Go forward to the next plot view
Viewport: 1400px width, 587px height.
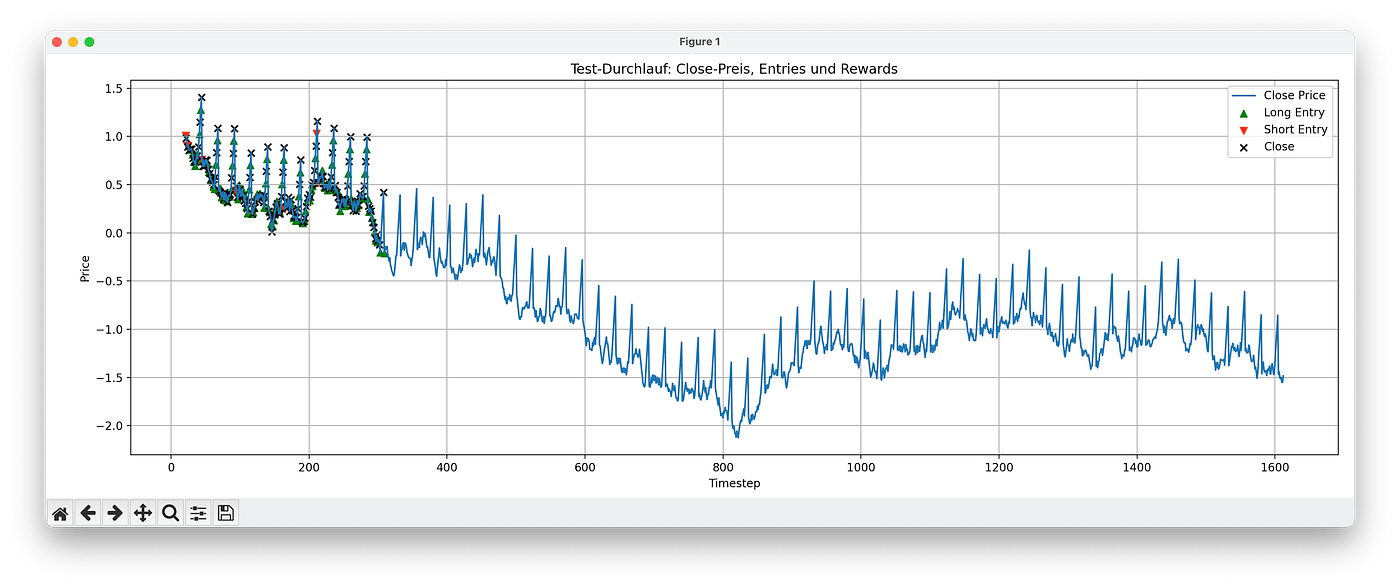pyautogui.click(x=115, y=513)
